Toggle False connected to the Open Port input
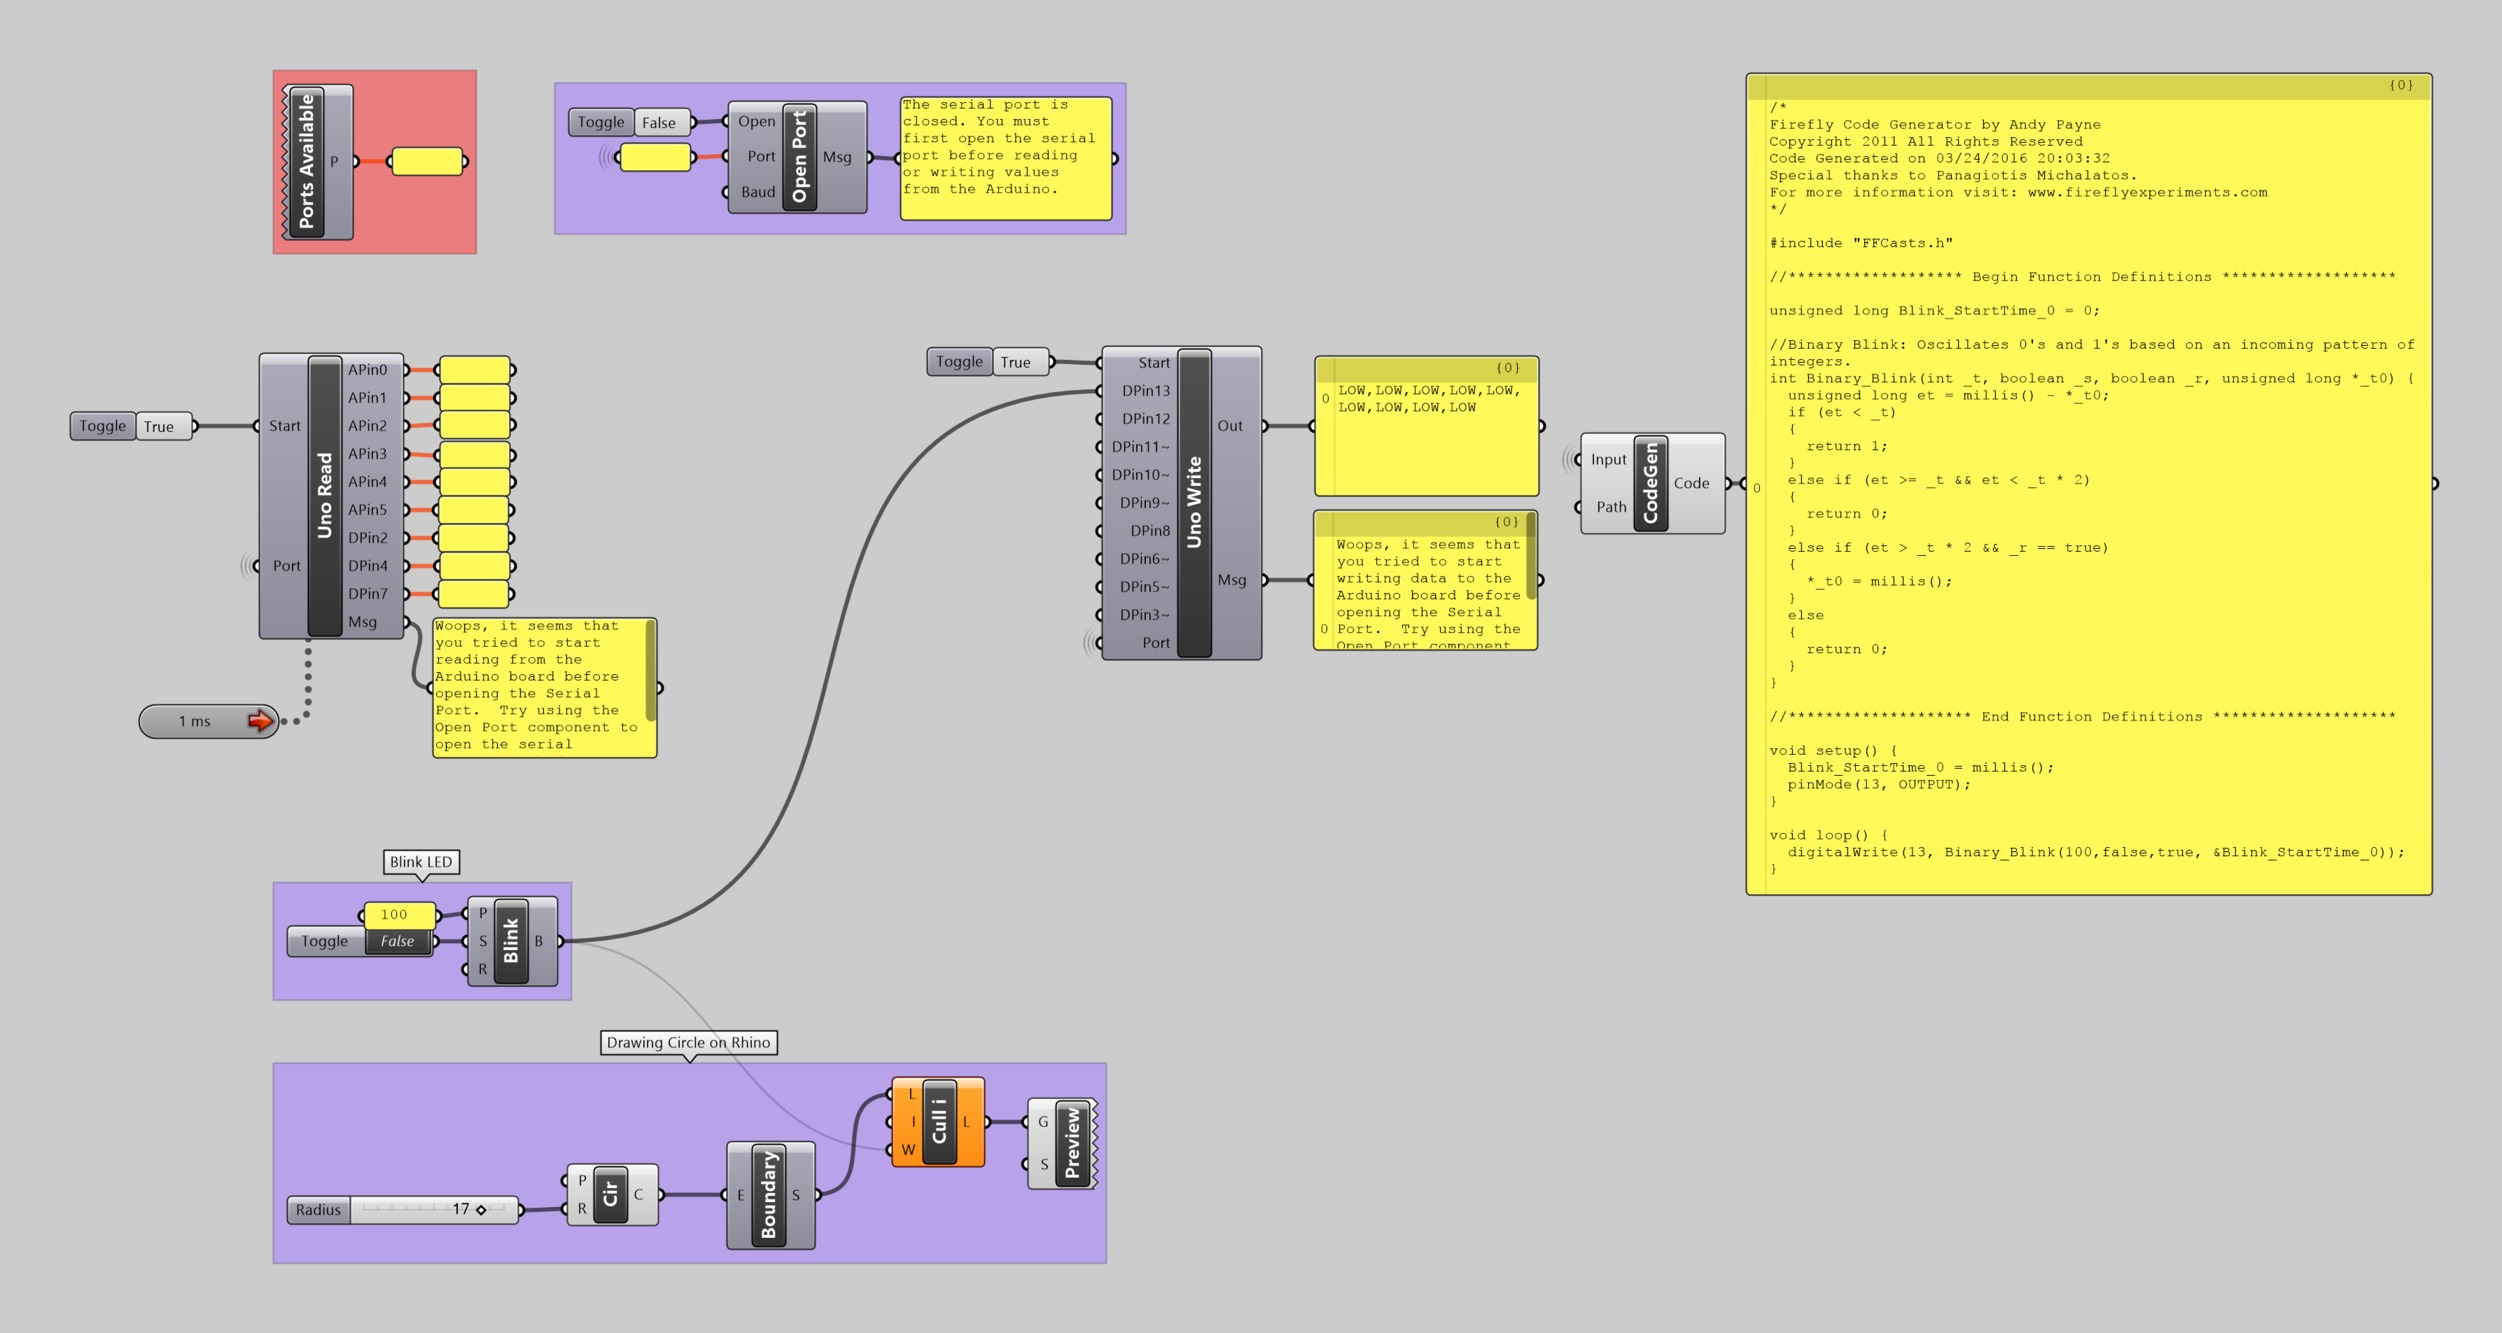 tap(660, 122)
